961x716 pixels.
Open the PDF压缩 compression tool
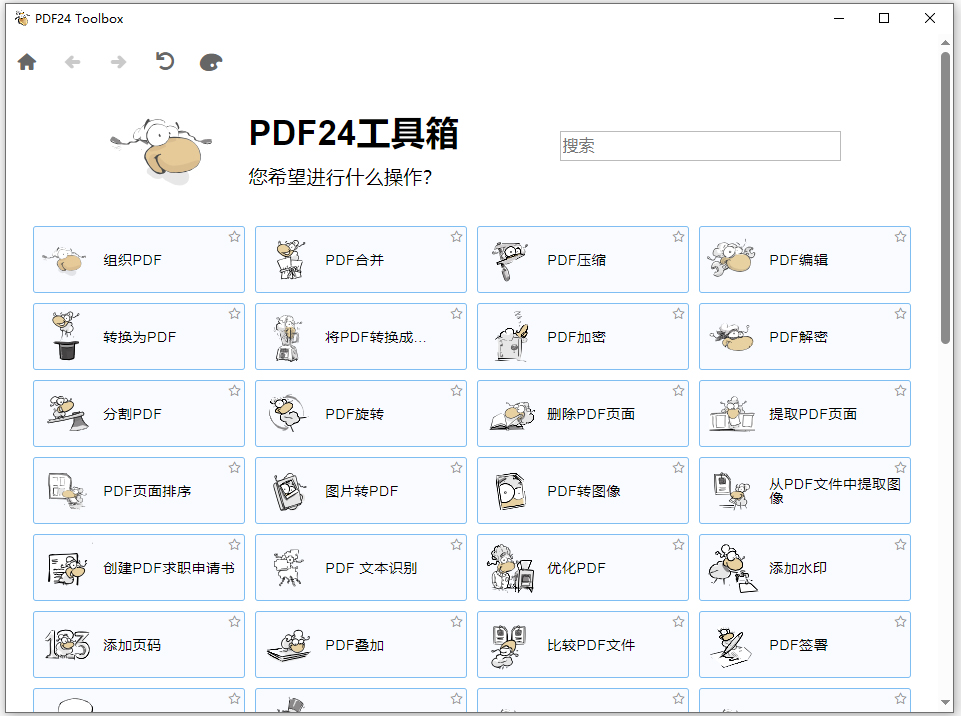(x=582, y=259)
